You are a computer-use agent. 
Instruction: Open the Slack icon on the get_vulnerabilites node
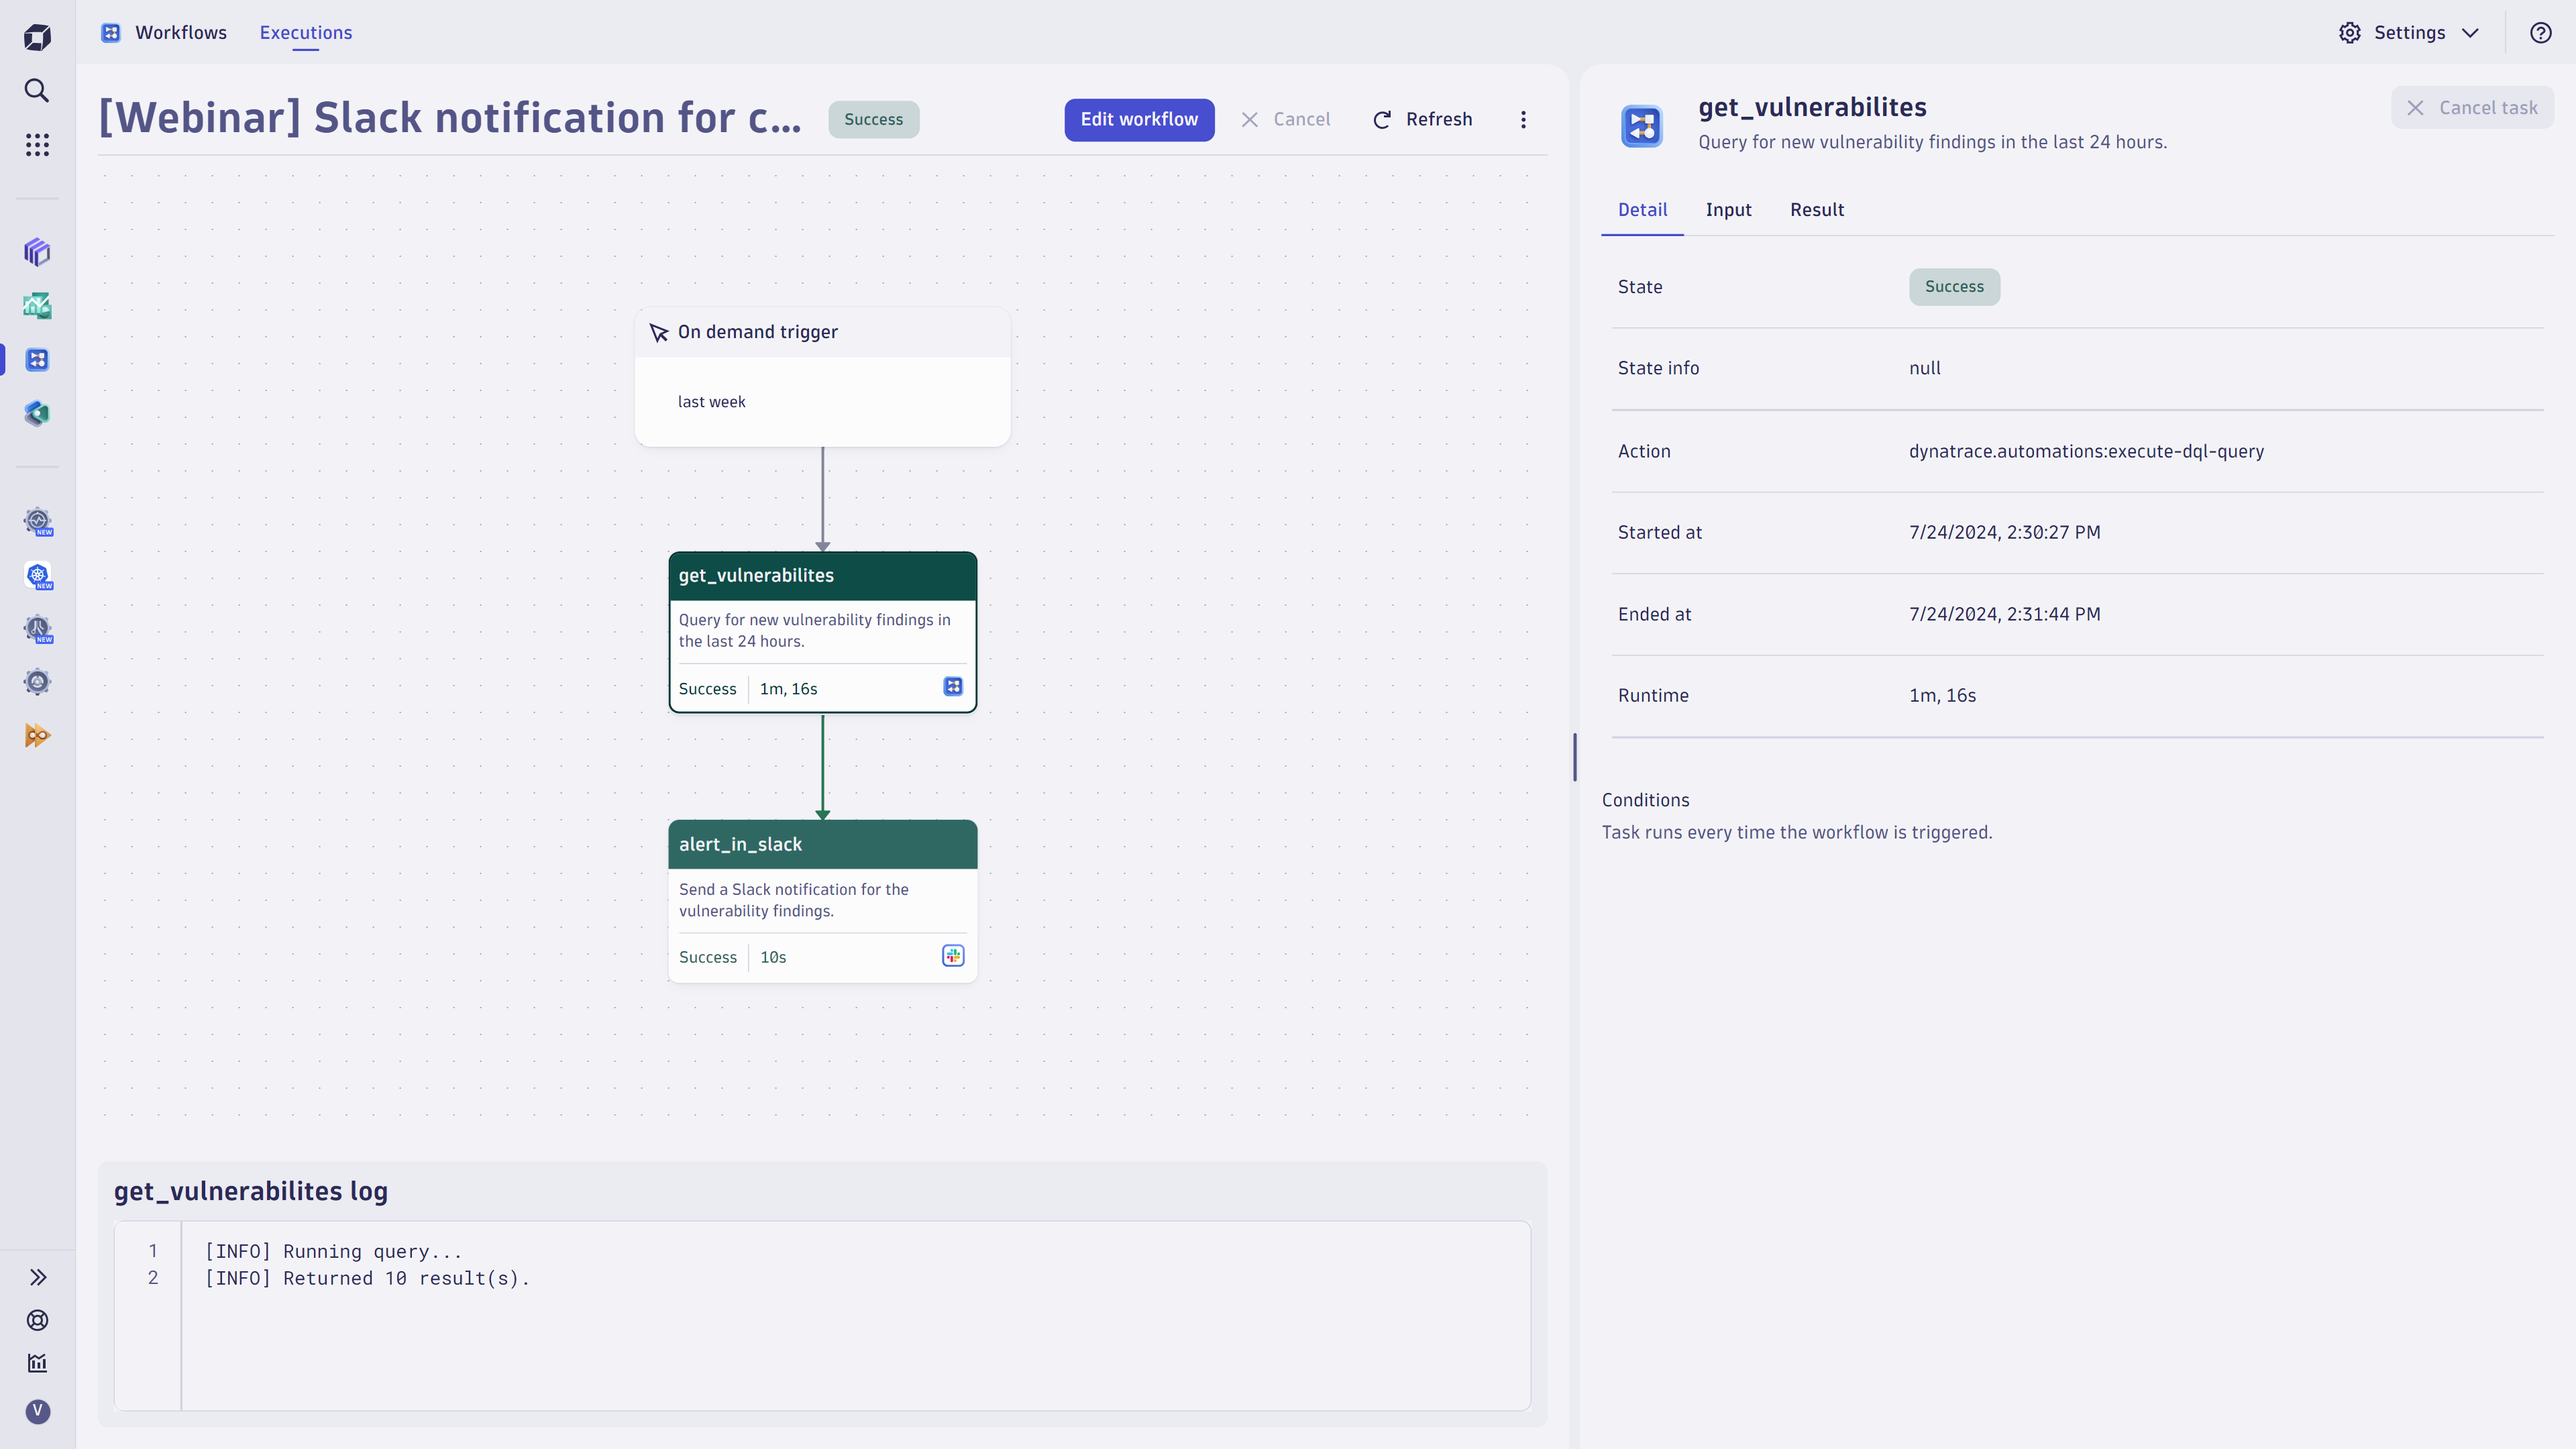click(952, 687)
